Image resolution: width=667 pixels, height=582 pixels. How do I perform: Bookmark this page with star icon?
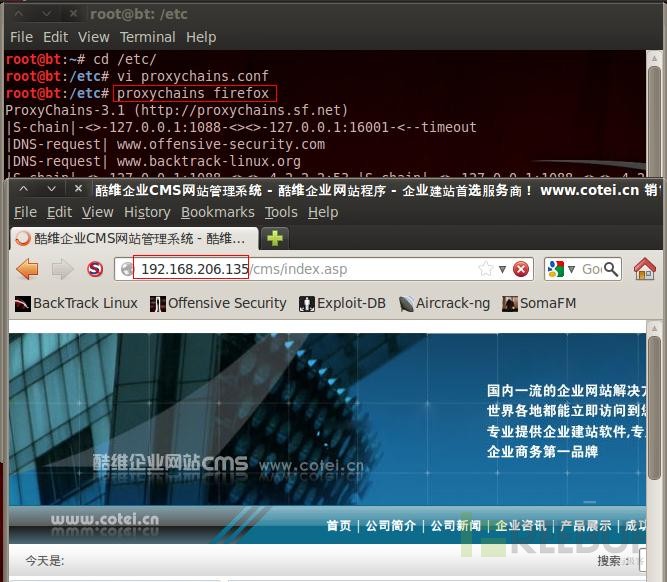pyautogui.click(x=485, y=269)
